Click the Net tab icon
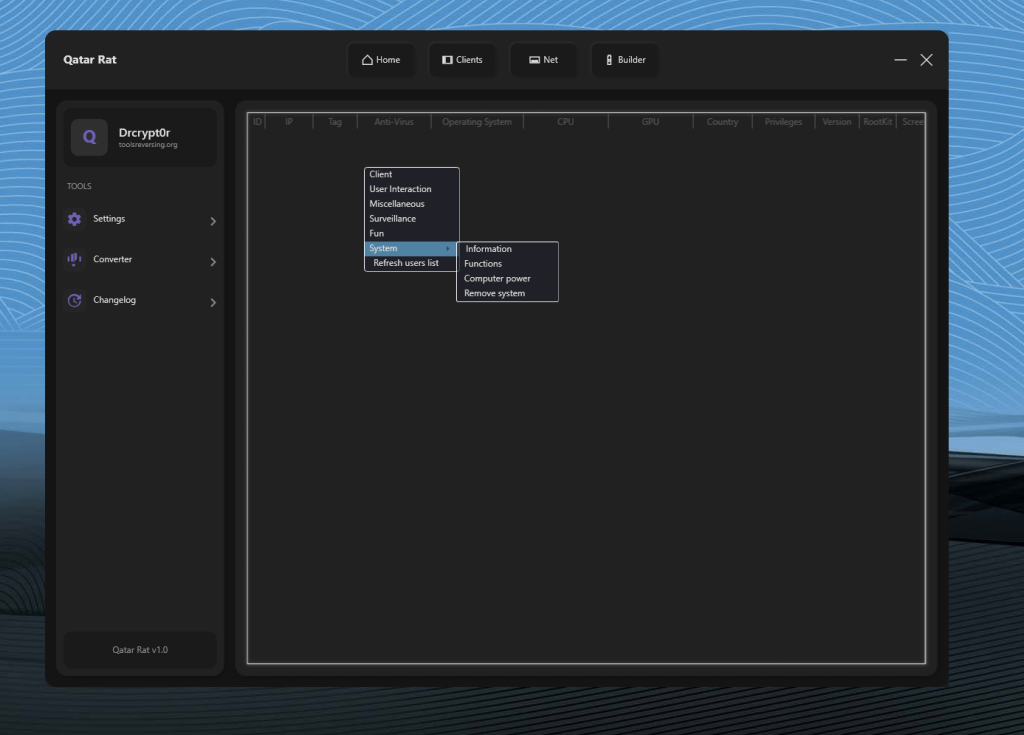 pos(534,60)
